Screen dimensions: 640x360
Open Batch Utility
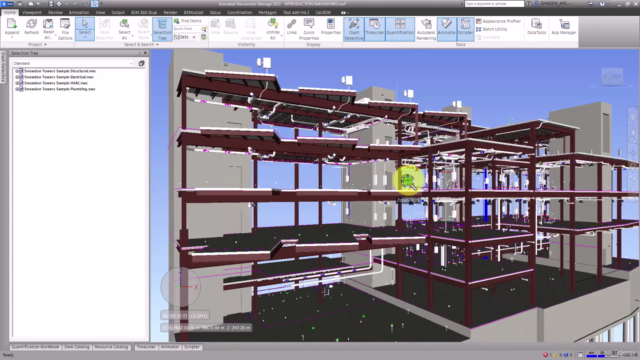[x=491, y=29]
